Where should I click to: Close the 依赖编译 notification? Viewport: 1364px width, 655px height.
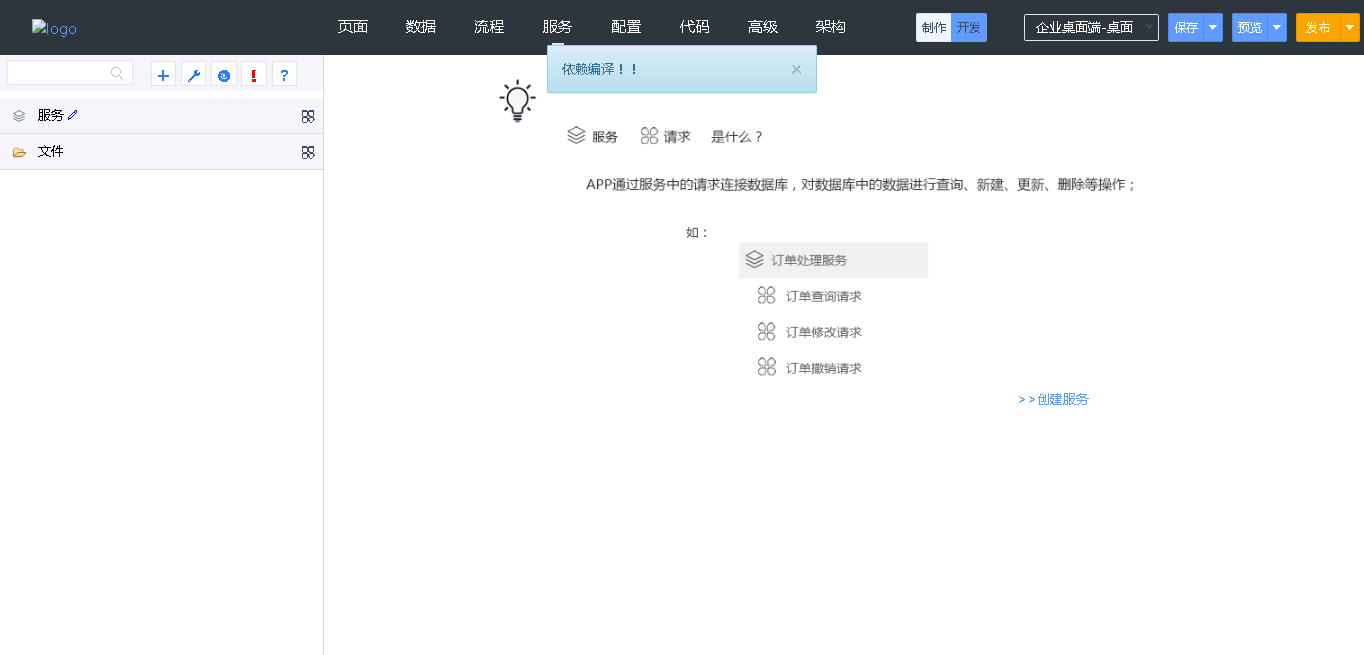point(796,69)
